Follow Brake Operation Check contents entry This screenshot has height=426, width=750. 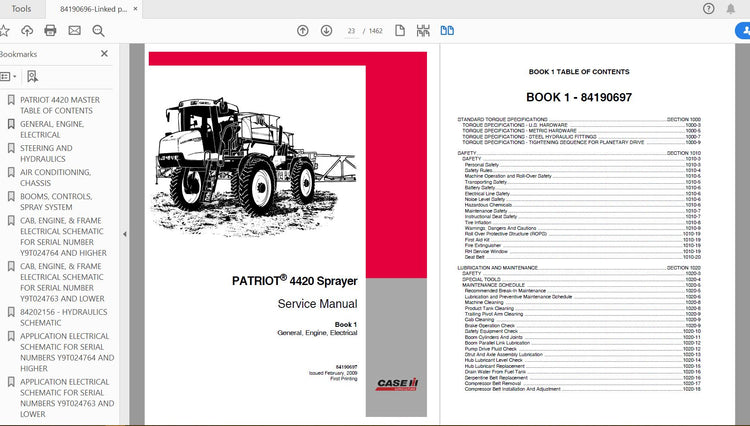pos(583,325)
